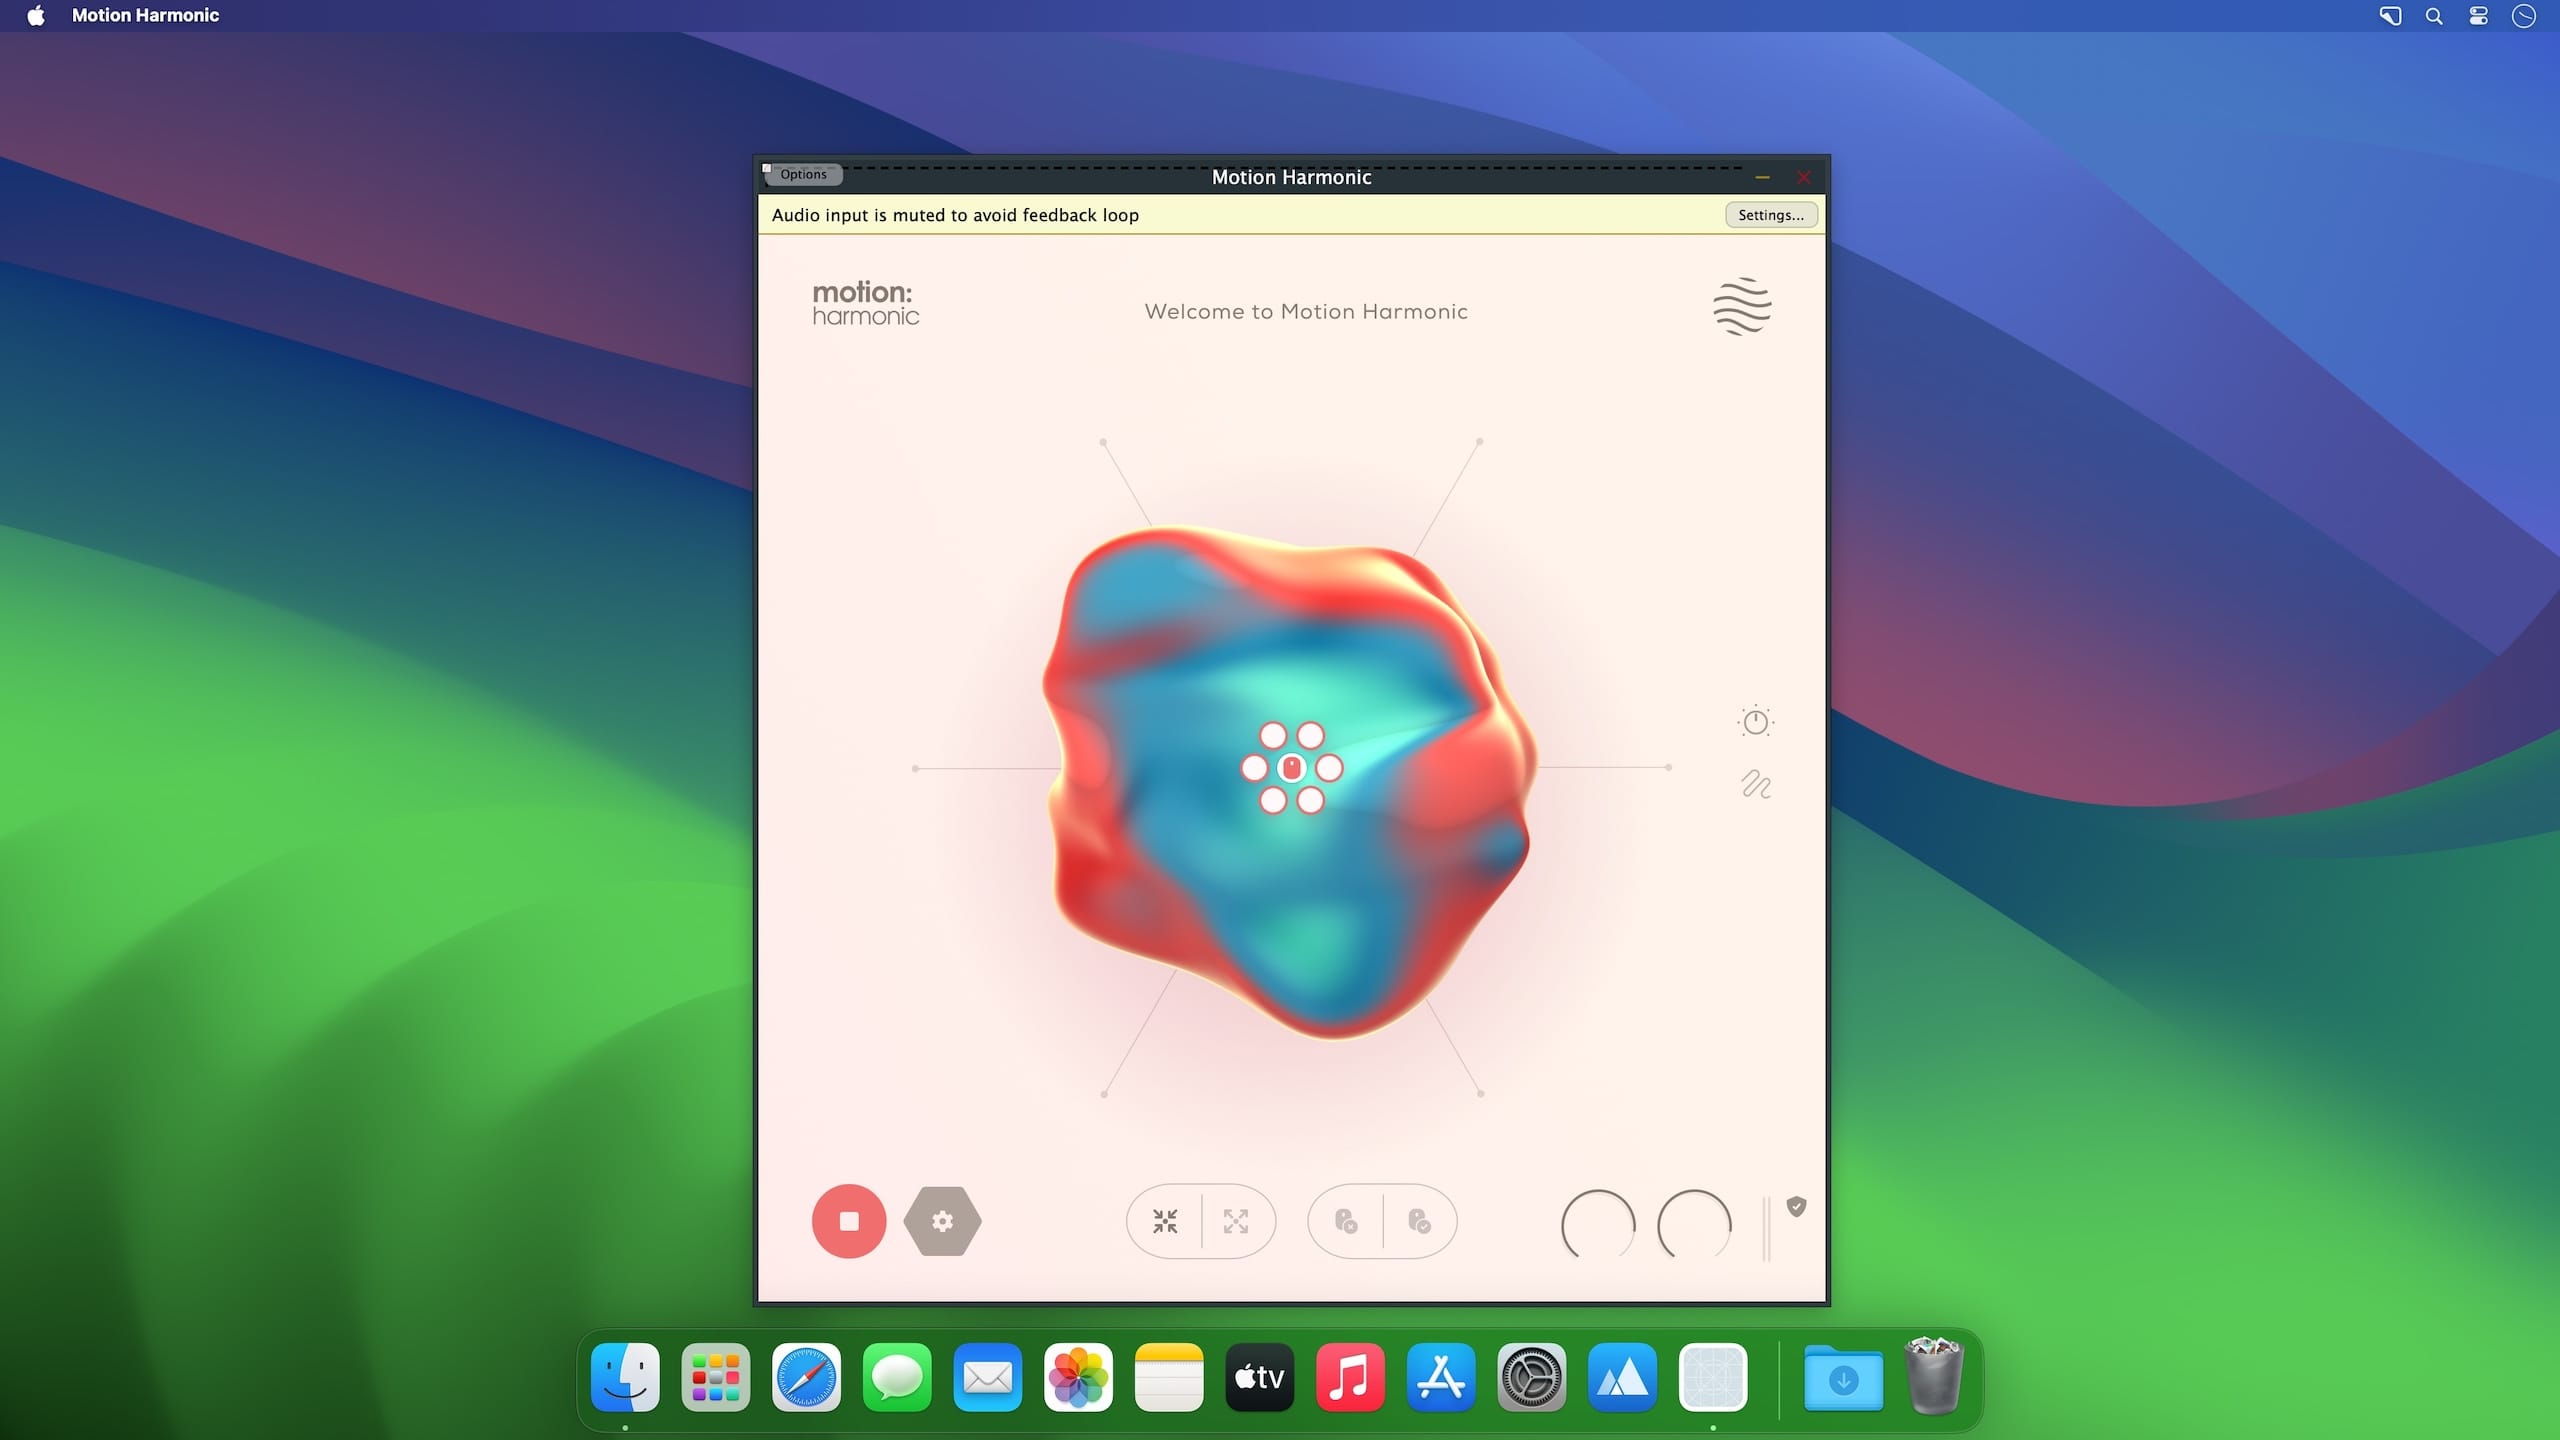This screenshot has height=1440, width=2560.
Task: Click the mouse icon with checkmark badge
Action: [1419, 1221]
